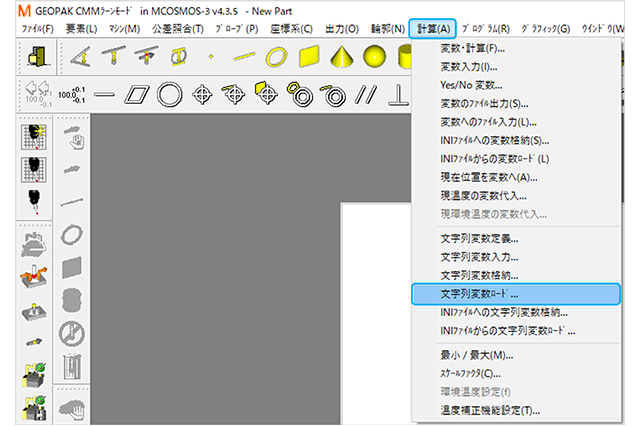Click the perpendicularity tolerance icon
Image resolution: width=640 pixels, height=426 pixels.
399,95
